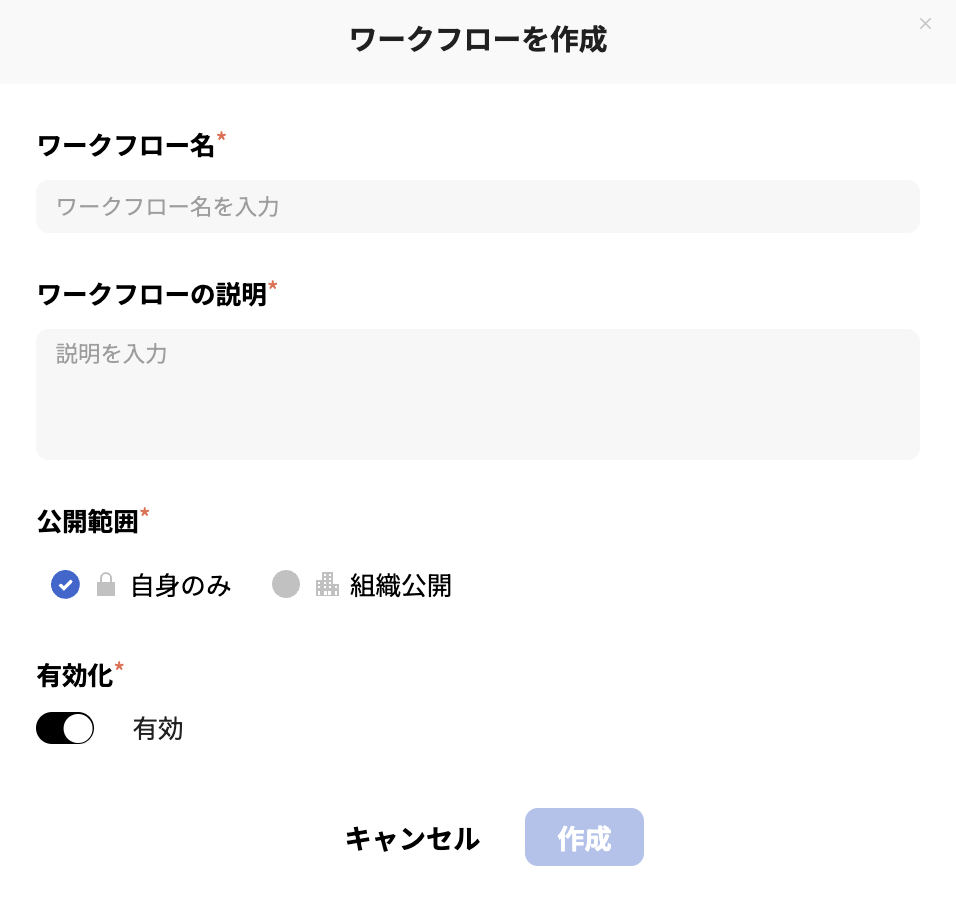Click the red asterisk beside ワークフロー名

(220, 138)
